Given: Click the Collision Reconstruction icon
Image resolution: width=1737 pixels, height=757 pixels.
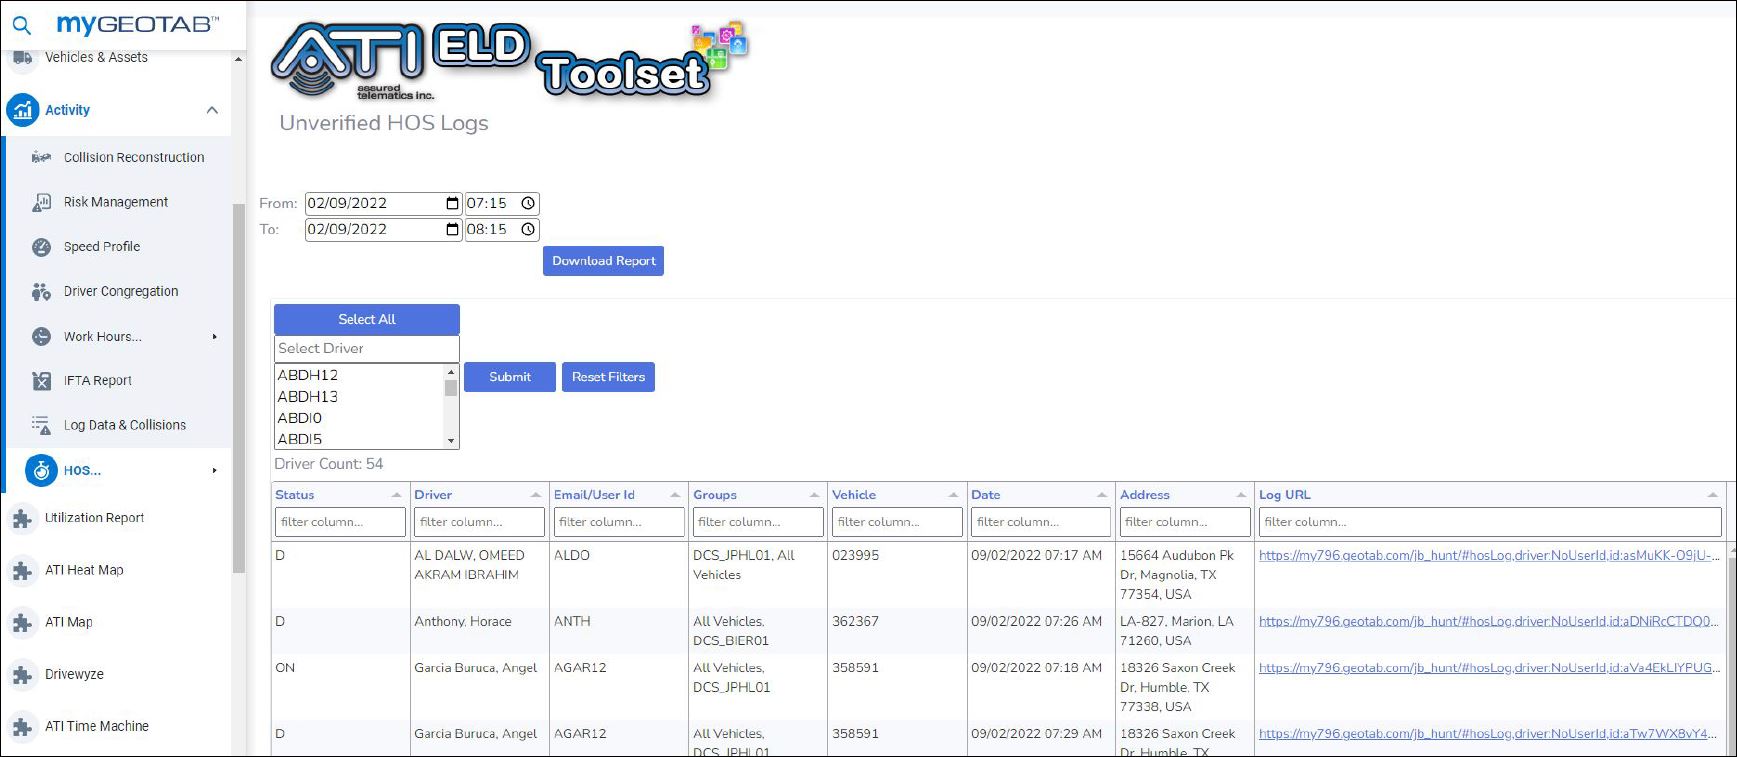Looking at the screenshot, I should tap(41, 157).
